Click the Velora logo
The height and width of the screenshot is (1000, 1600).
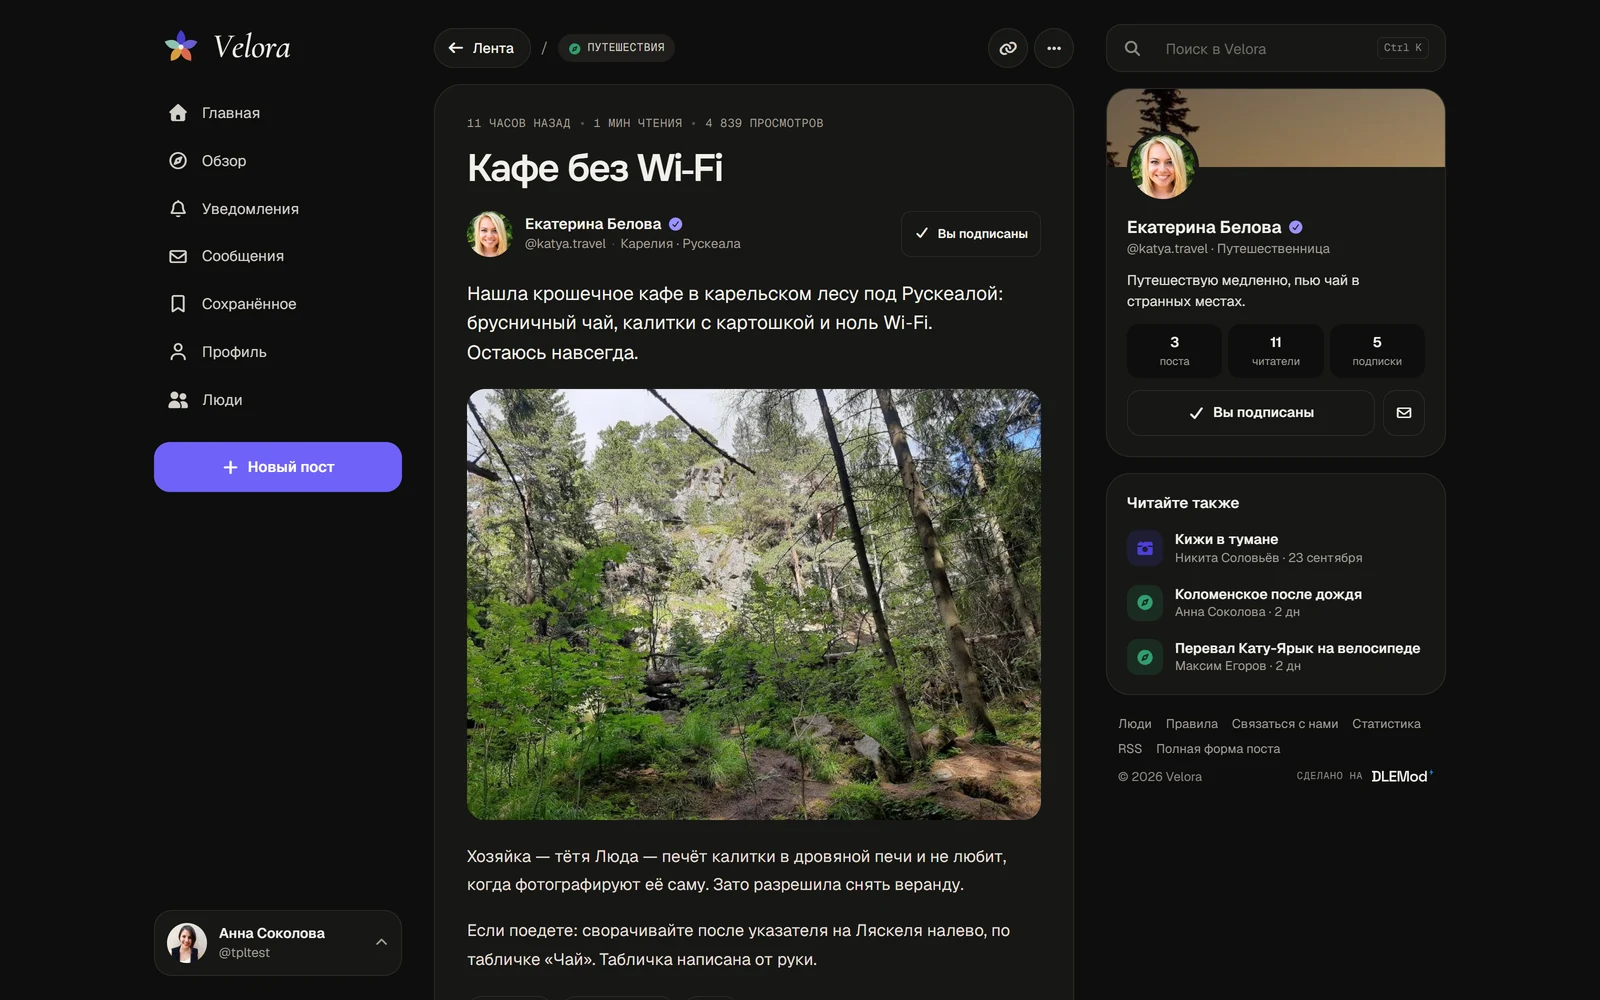(x=228, y=46)
